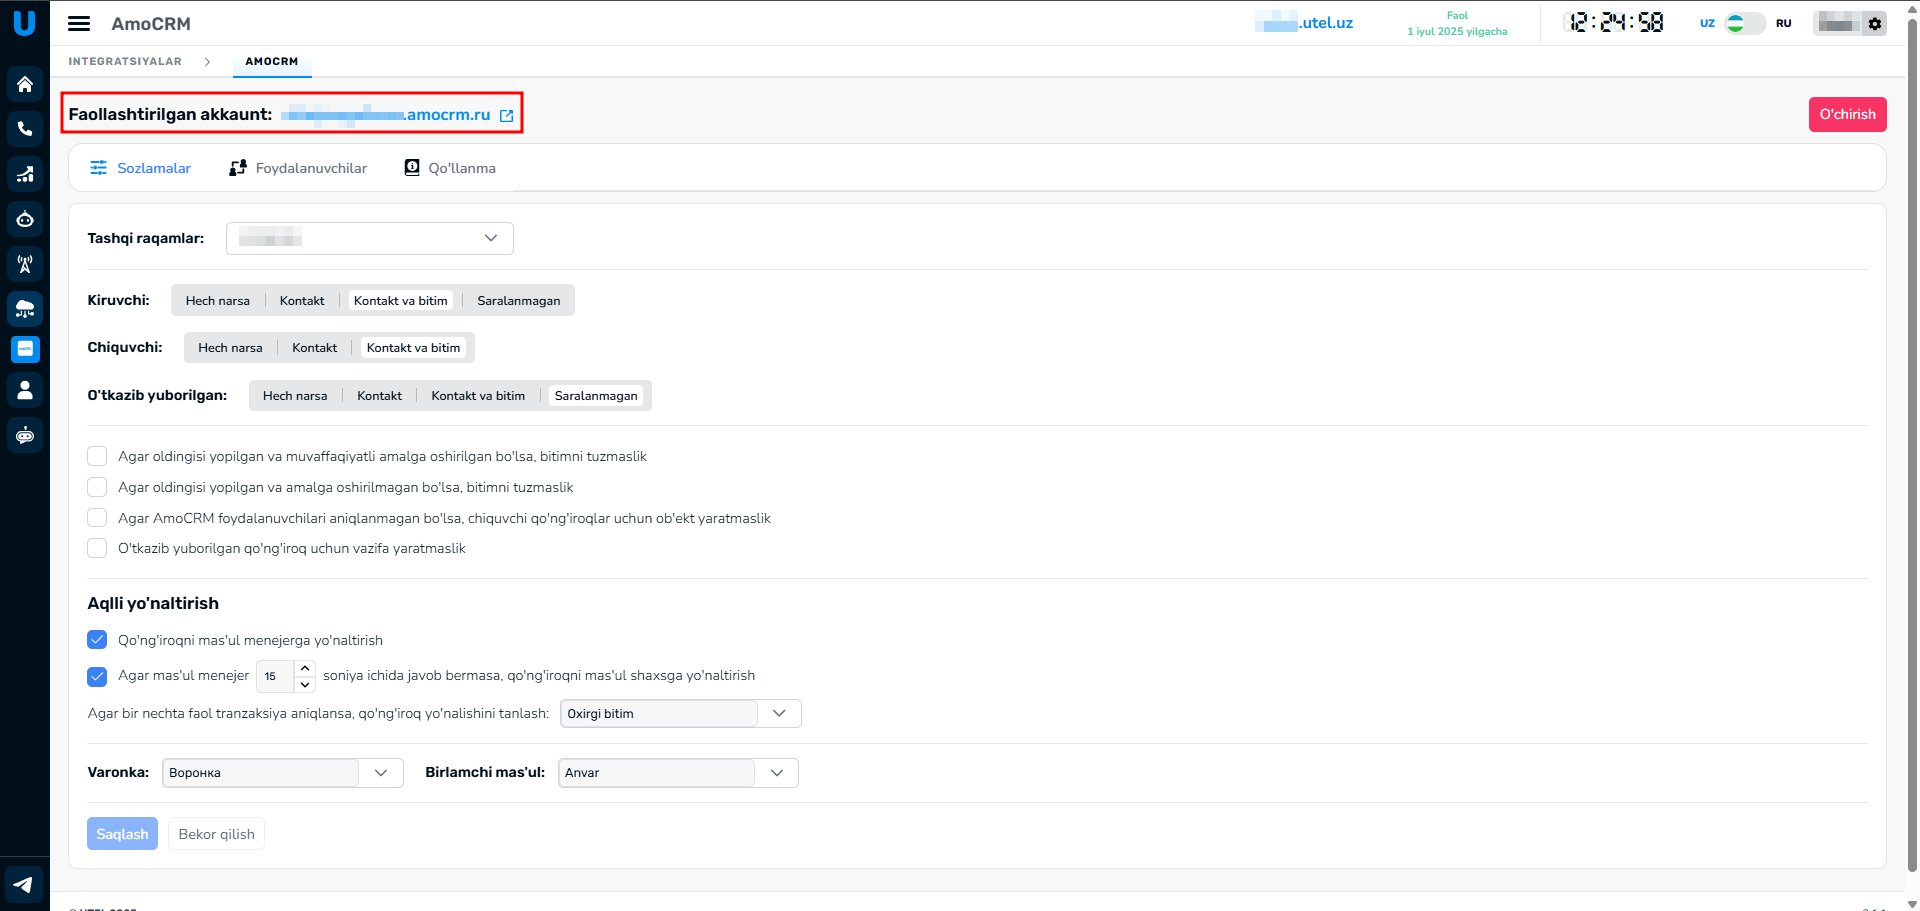Open the phone calls sidebar icon
1920x911 pixels.
pyautogui.click(x=25, y=129)
